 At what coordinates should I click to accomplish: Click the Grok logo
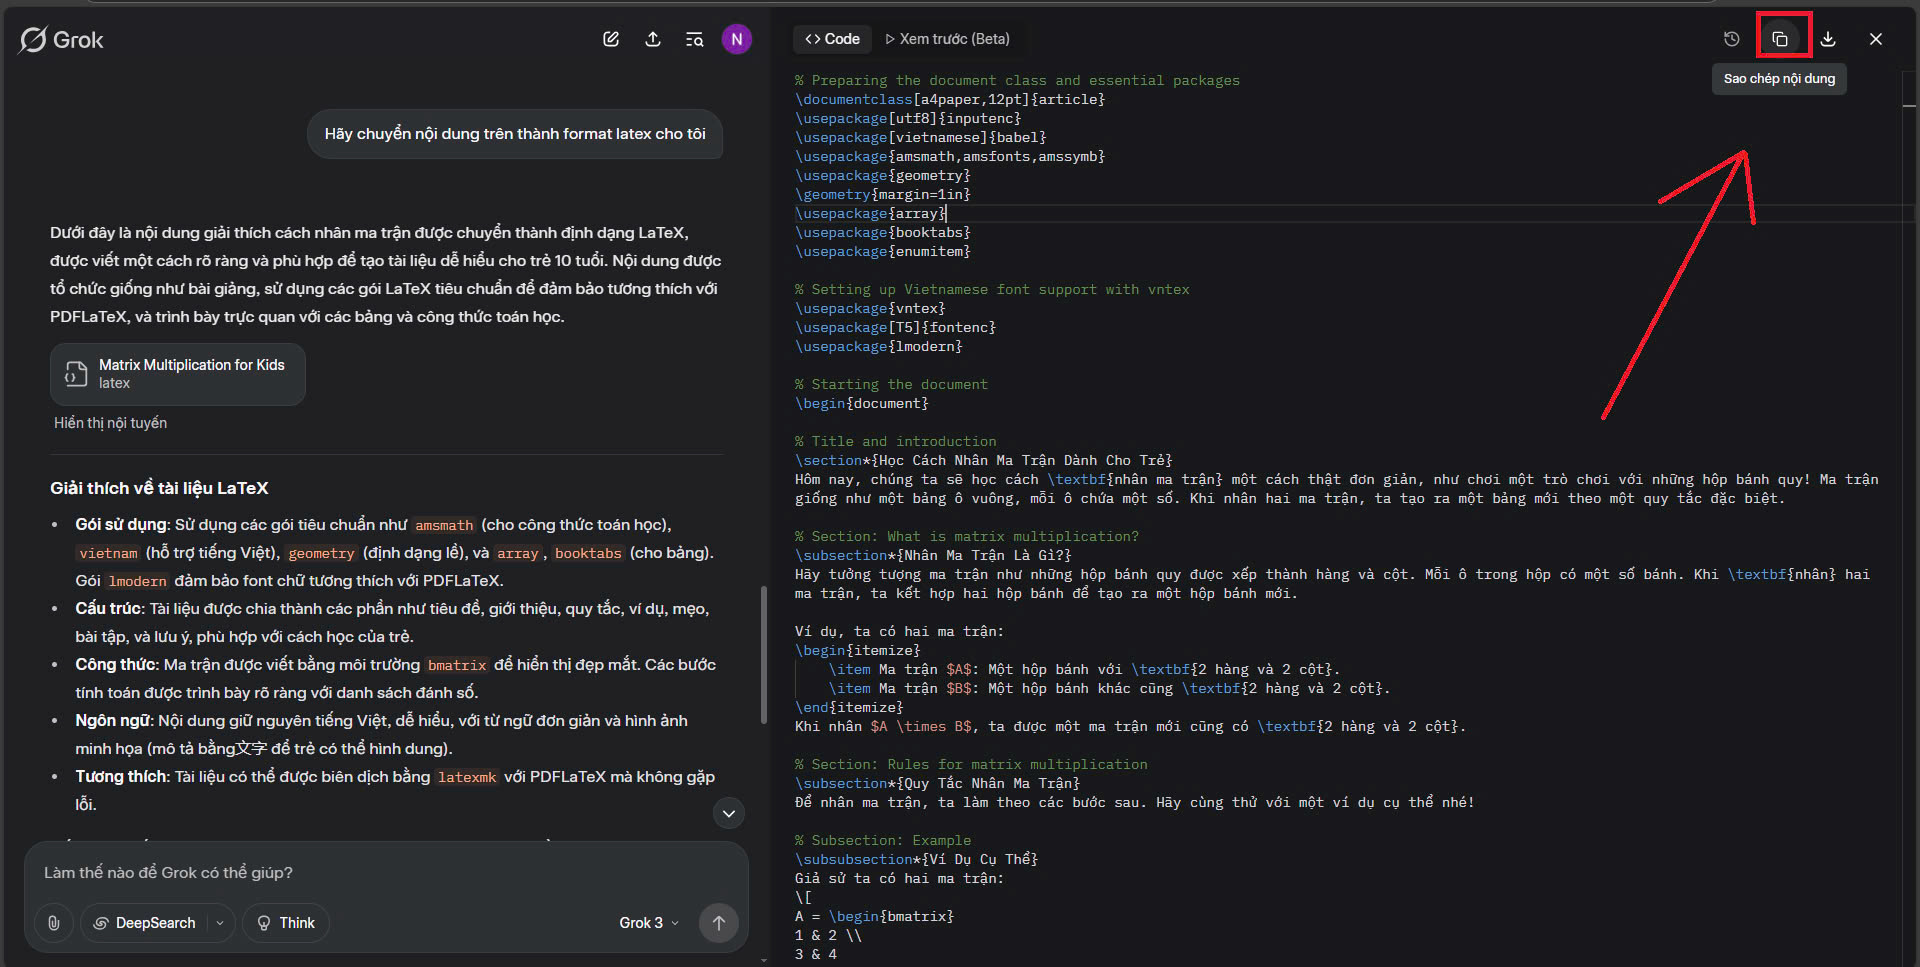click(x=62, y=40)
